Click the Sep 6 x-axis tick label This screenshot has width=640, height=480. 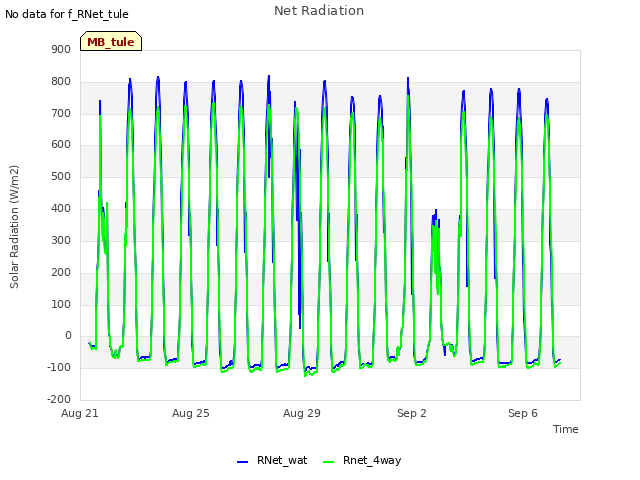click(523, 413)
